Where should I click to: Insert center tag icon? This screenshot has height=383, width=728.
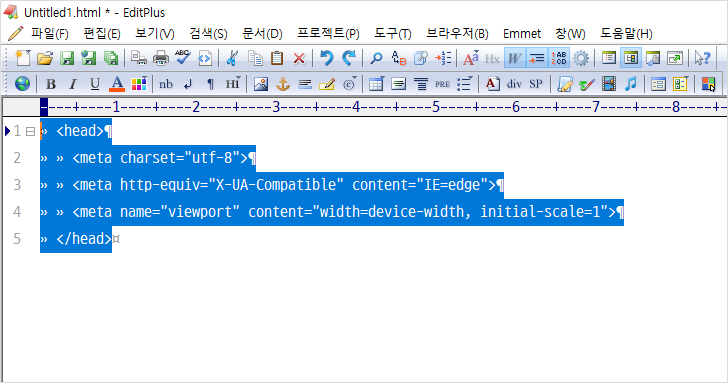pos(421,84)
